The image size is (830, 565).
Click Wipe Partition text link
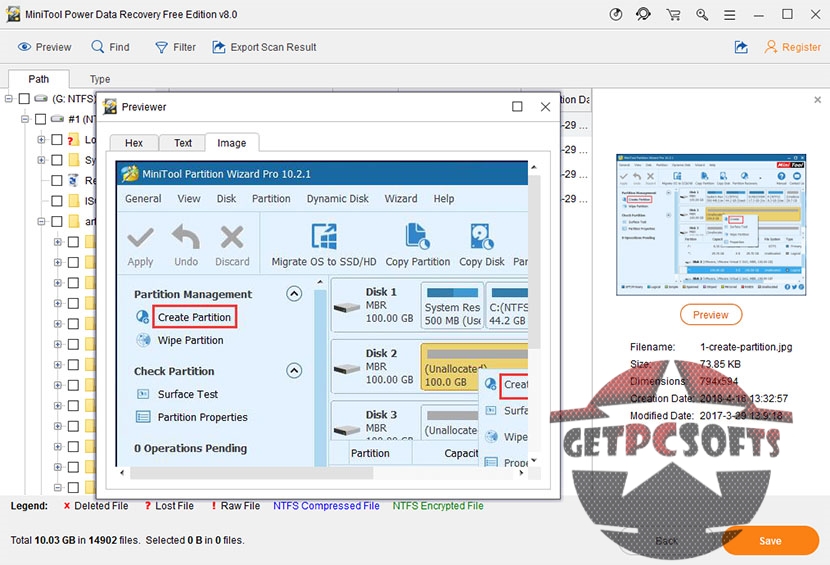(x=191, y=340)
